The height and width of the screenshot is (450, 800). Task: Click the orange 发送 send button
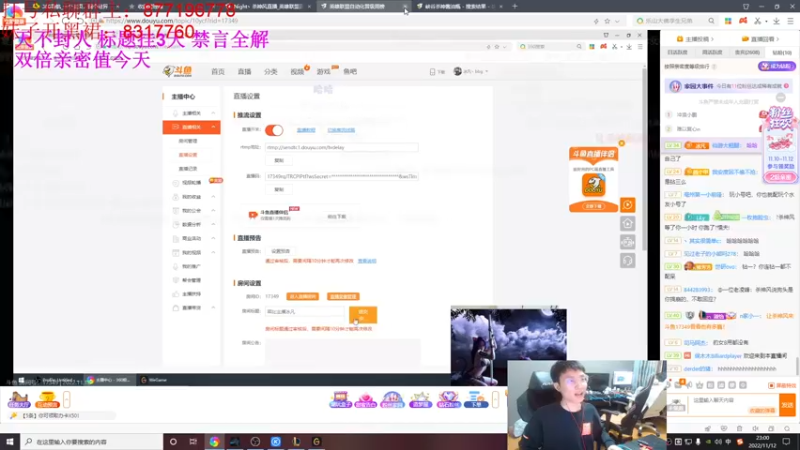[x=787, y=405]
